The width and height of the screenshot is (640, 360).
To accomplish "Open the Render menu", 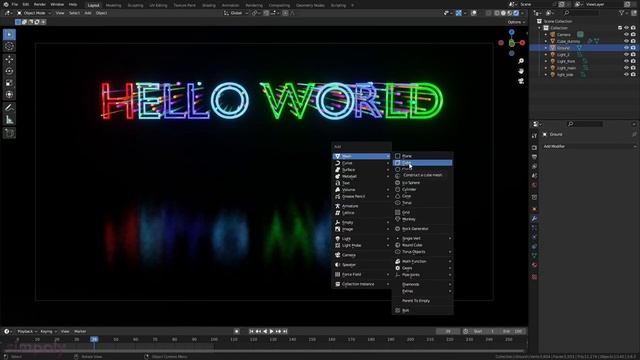I will click(x=40, y=4).
